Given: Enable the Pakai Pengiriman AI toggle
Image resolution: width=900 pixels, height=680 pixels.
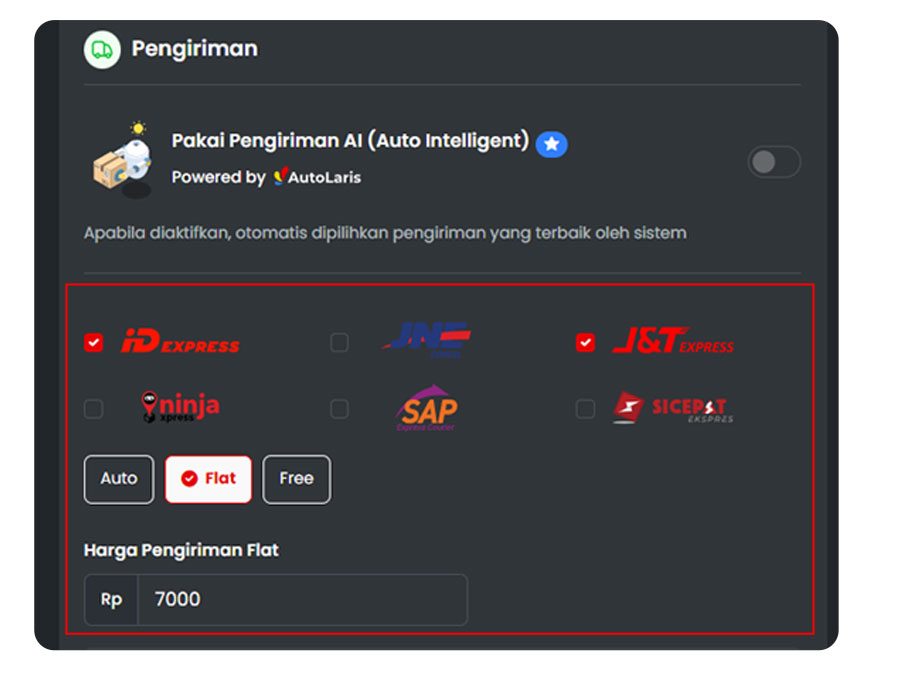Looking at the screenshot, I should click(774, 162).
